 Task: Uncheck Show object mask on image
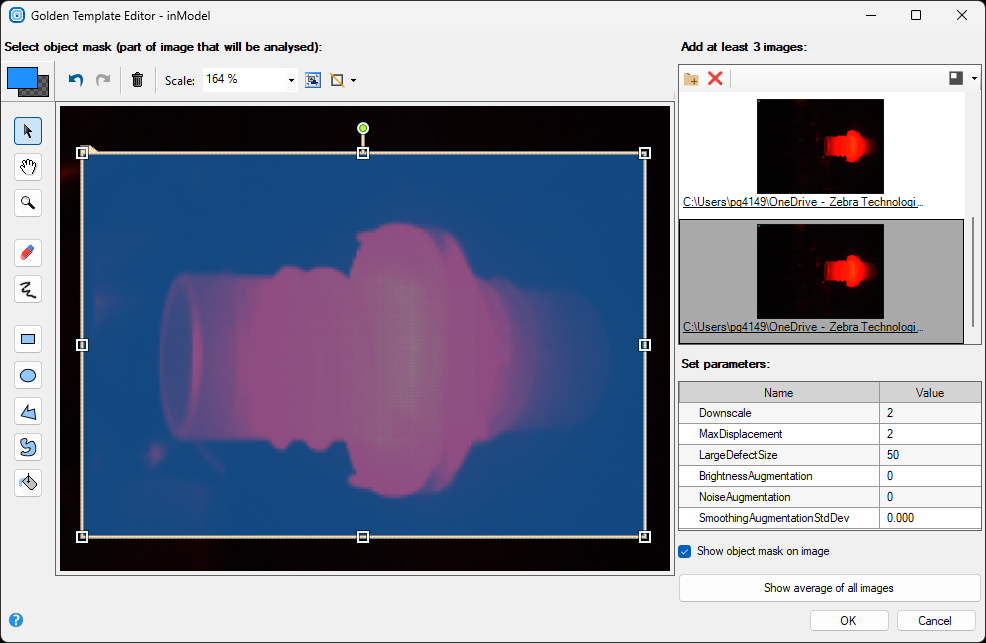point(685,551)
